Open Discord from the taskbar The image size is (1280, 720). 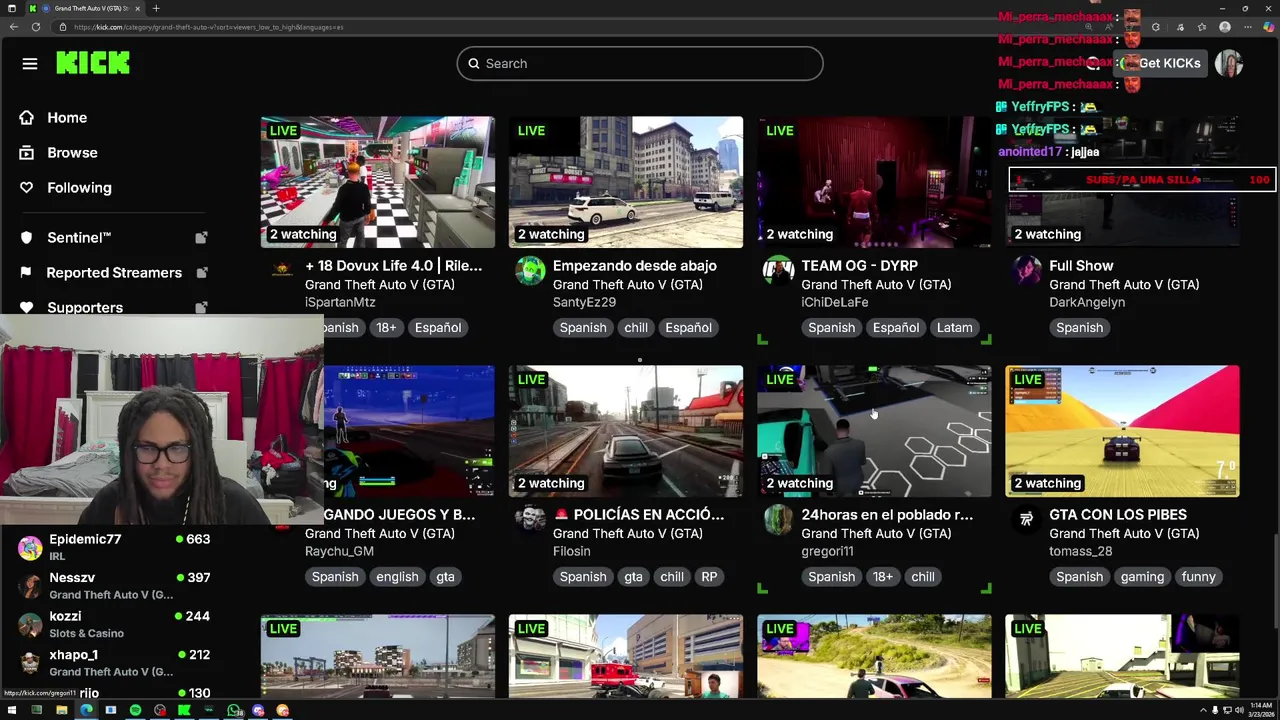pos(258,711)
